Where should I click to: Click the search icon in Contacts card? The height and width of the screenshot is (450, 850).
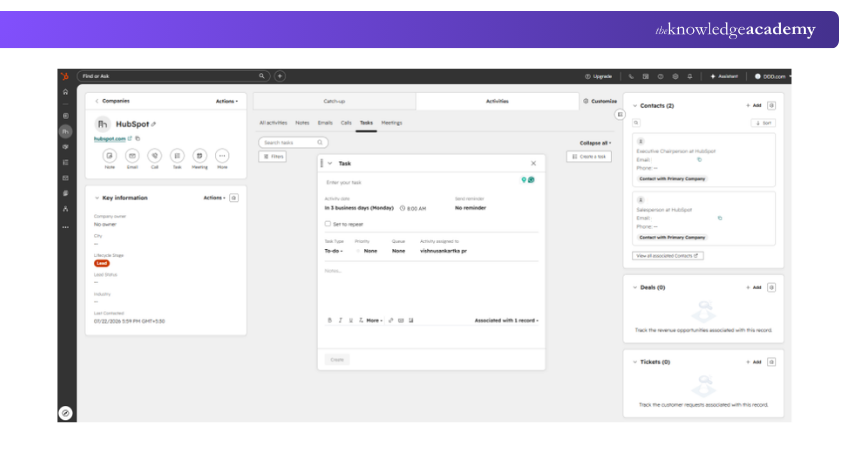point(636,123)
